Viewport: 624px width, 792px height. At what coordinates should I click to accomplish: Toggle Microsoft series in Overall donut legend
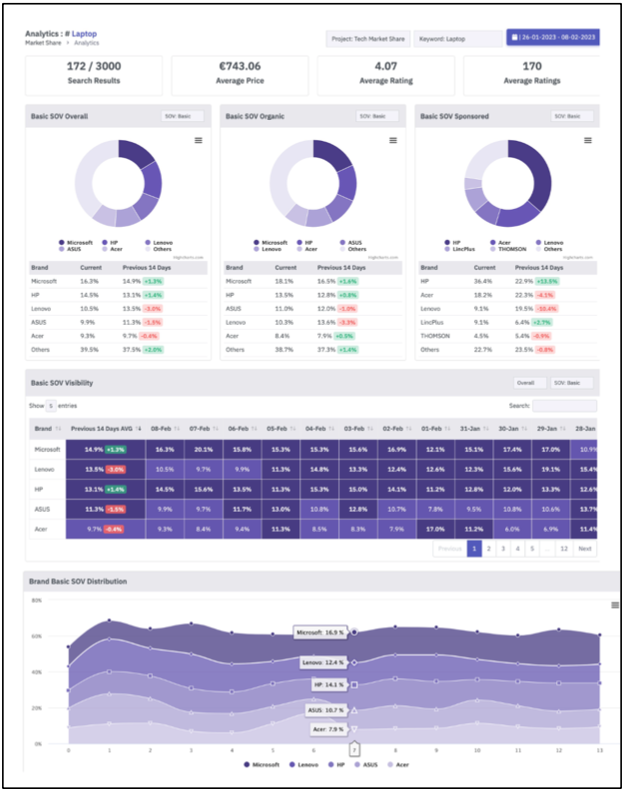(x=76, y=242)
